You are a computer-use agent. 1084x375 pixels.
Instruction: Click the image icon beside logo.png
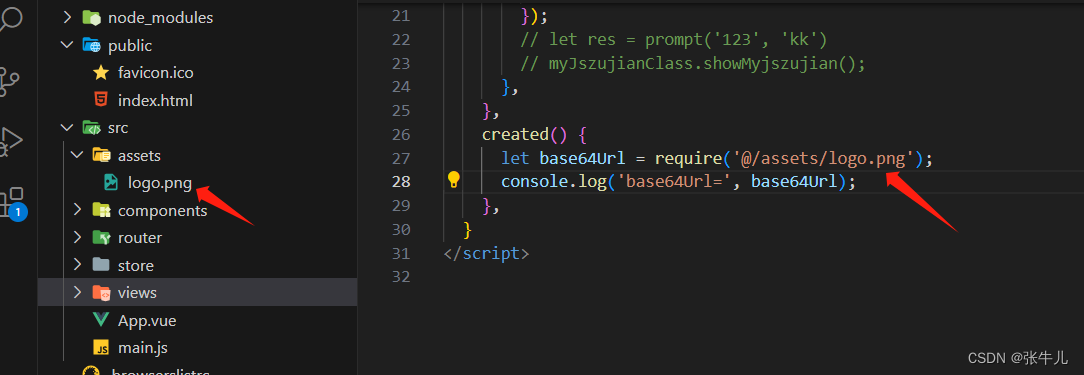[111, 182]
